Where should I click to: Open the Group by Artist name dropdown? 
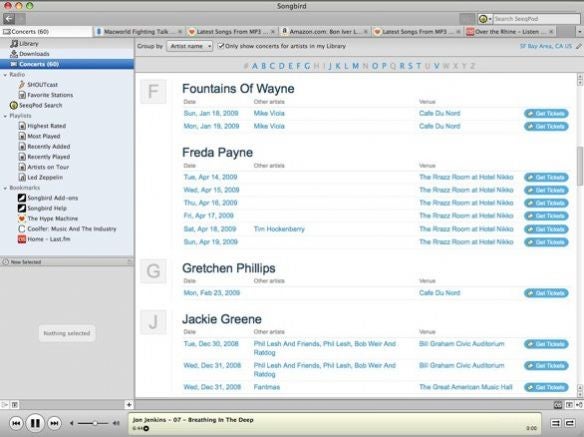tap(190, 46)
